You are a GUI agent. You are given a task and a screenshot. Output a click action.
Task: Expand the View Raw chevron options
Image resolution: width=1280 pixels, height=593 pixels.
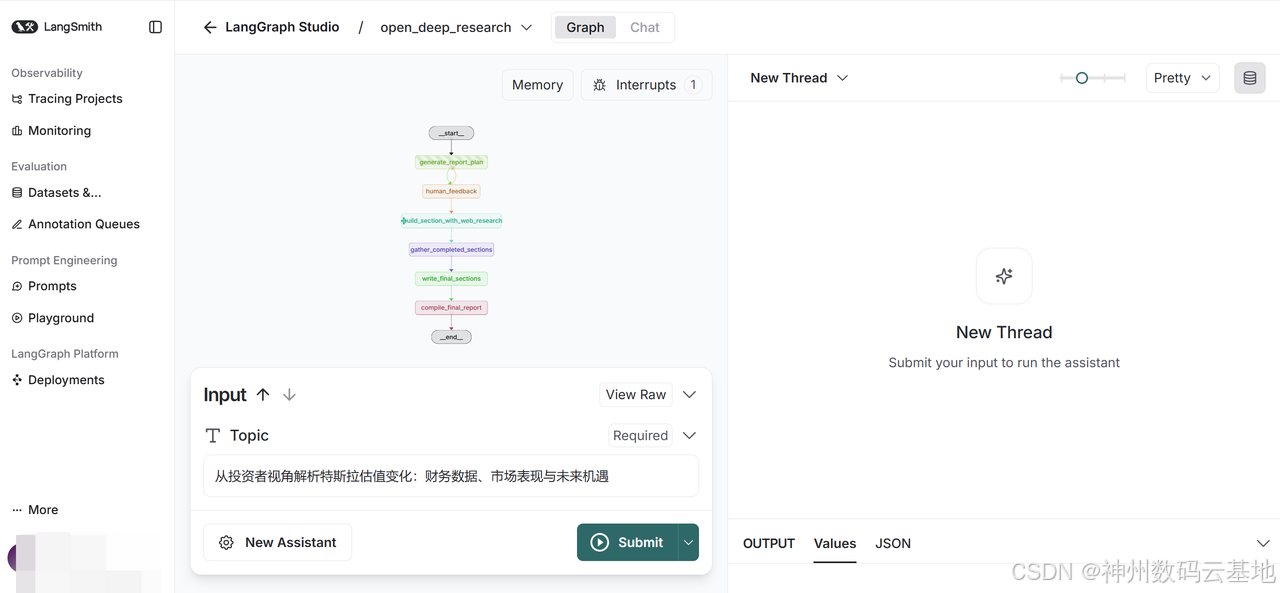(689, 395)
